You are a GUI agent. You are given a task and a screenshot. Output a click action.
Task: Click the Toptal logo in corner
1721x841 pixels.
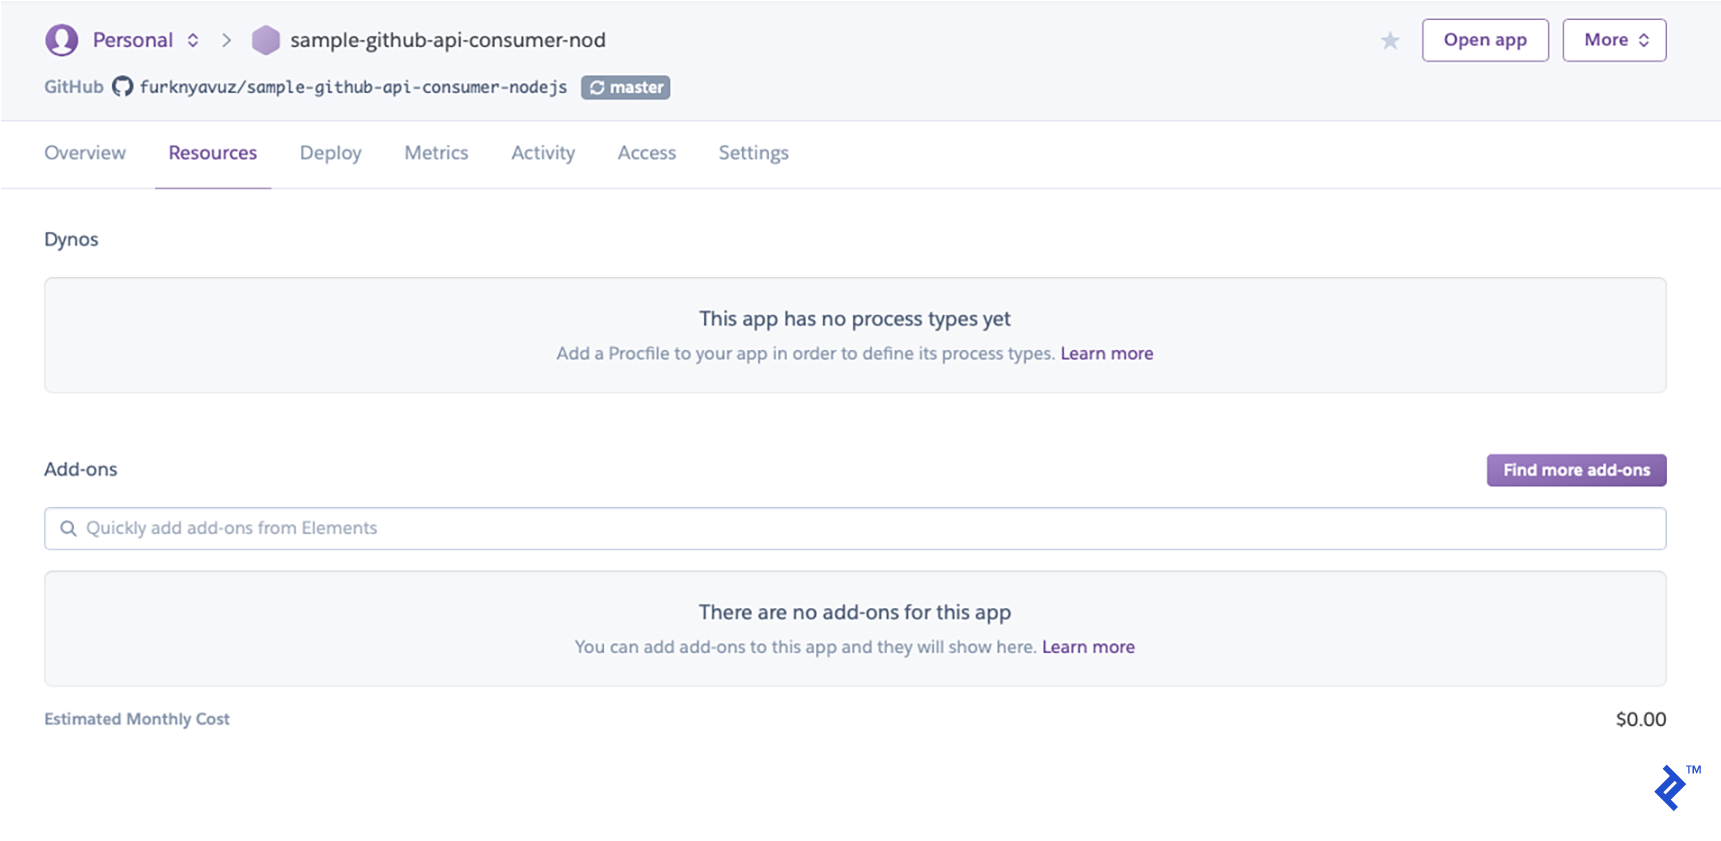point(1671,788)
